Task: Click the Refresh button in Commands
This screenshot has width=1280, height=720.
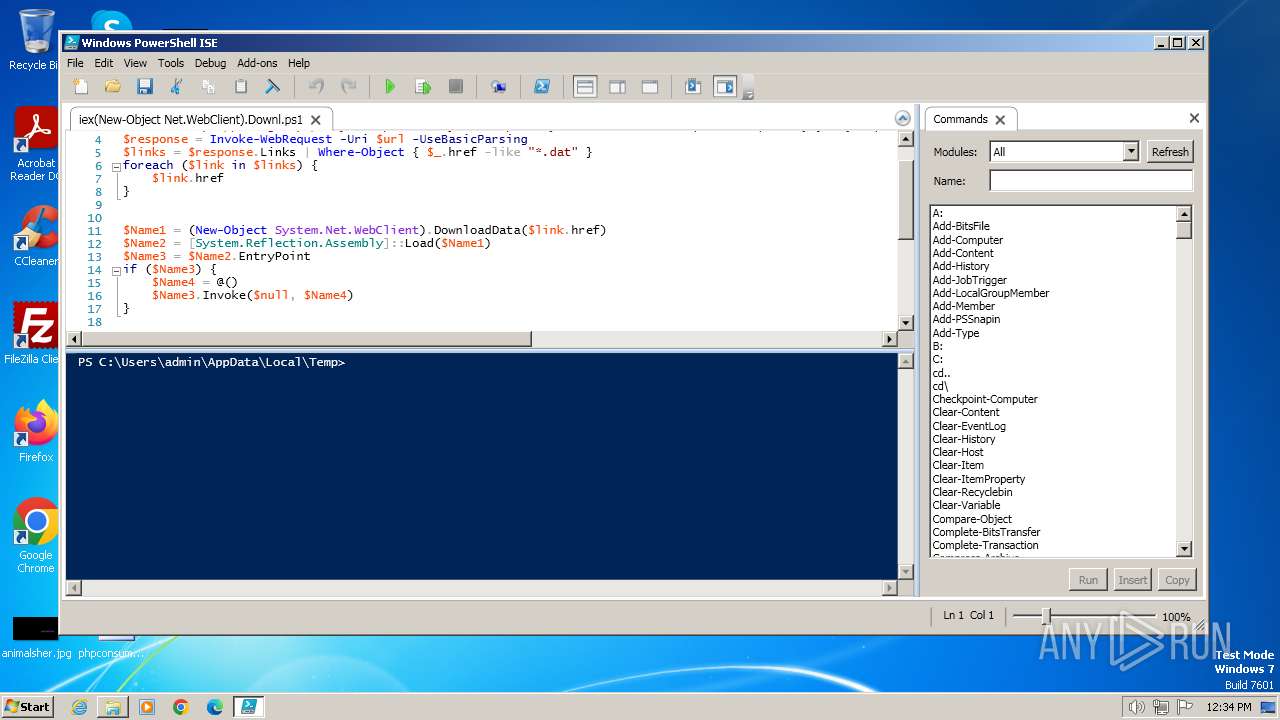Action: coord(1170,152)
